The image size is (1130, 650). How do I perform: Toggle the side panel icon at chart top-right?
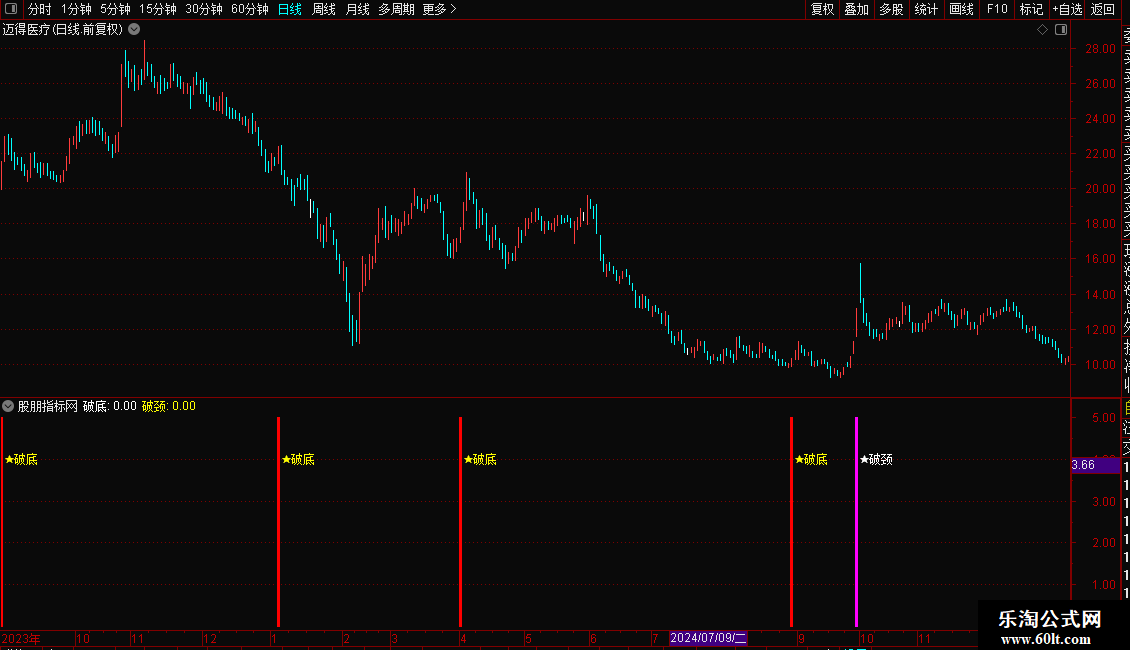pos(1061,30)
